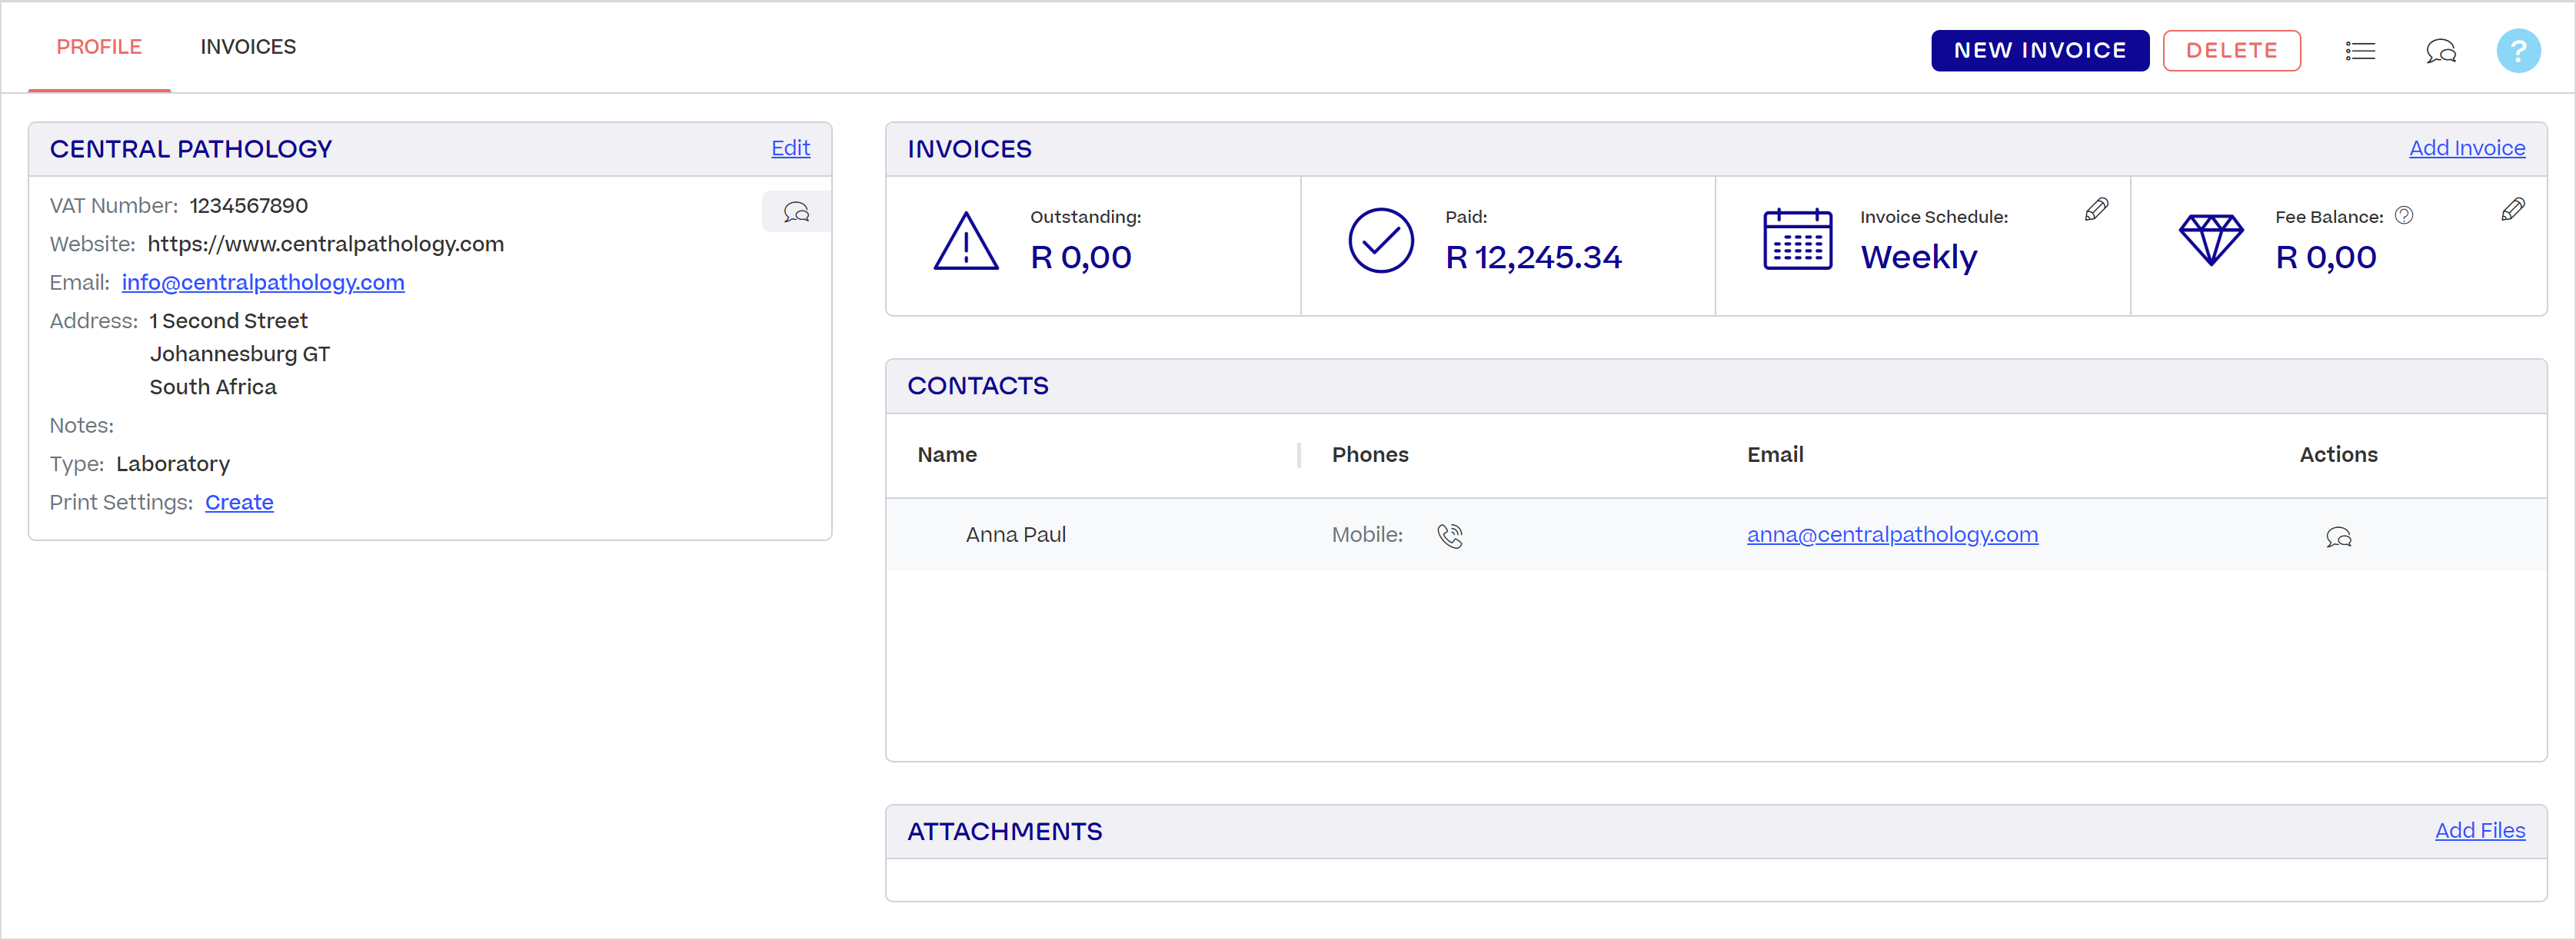The image size is (2576, 940).
Task: Call Anna Paul's mobile phone icon
Action: pos(1450,536)
